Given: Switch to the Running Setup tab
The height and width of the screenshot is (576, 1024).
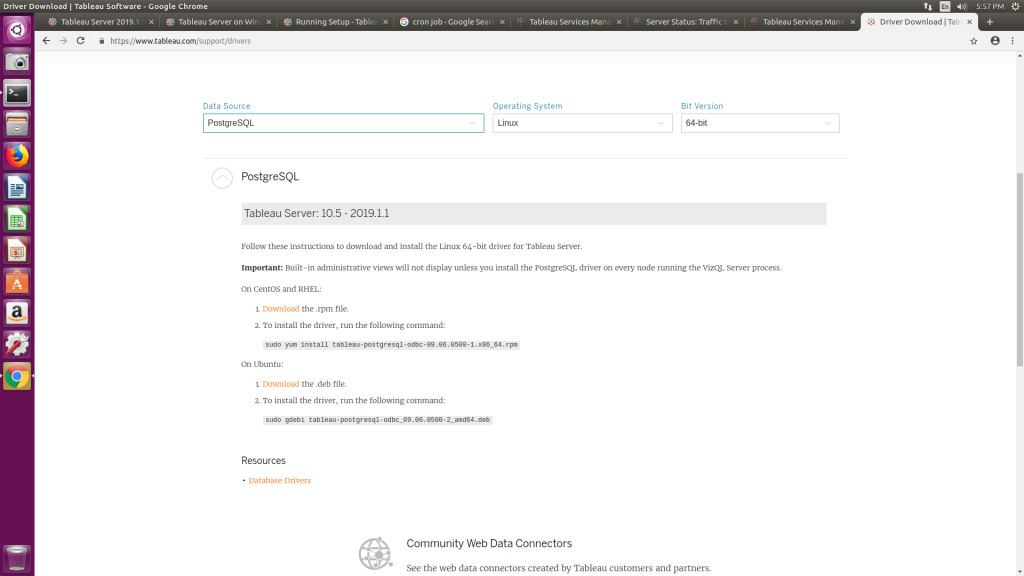Looking at the screenshot, I should (x=331, y=21).
